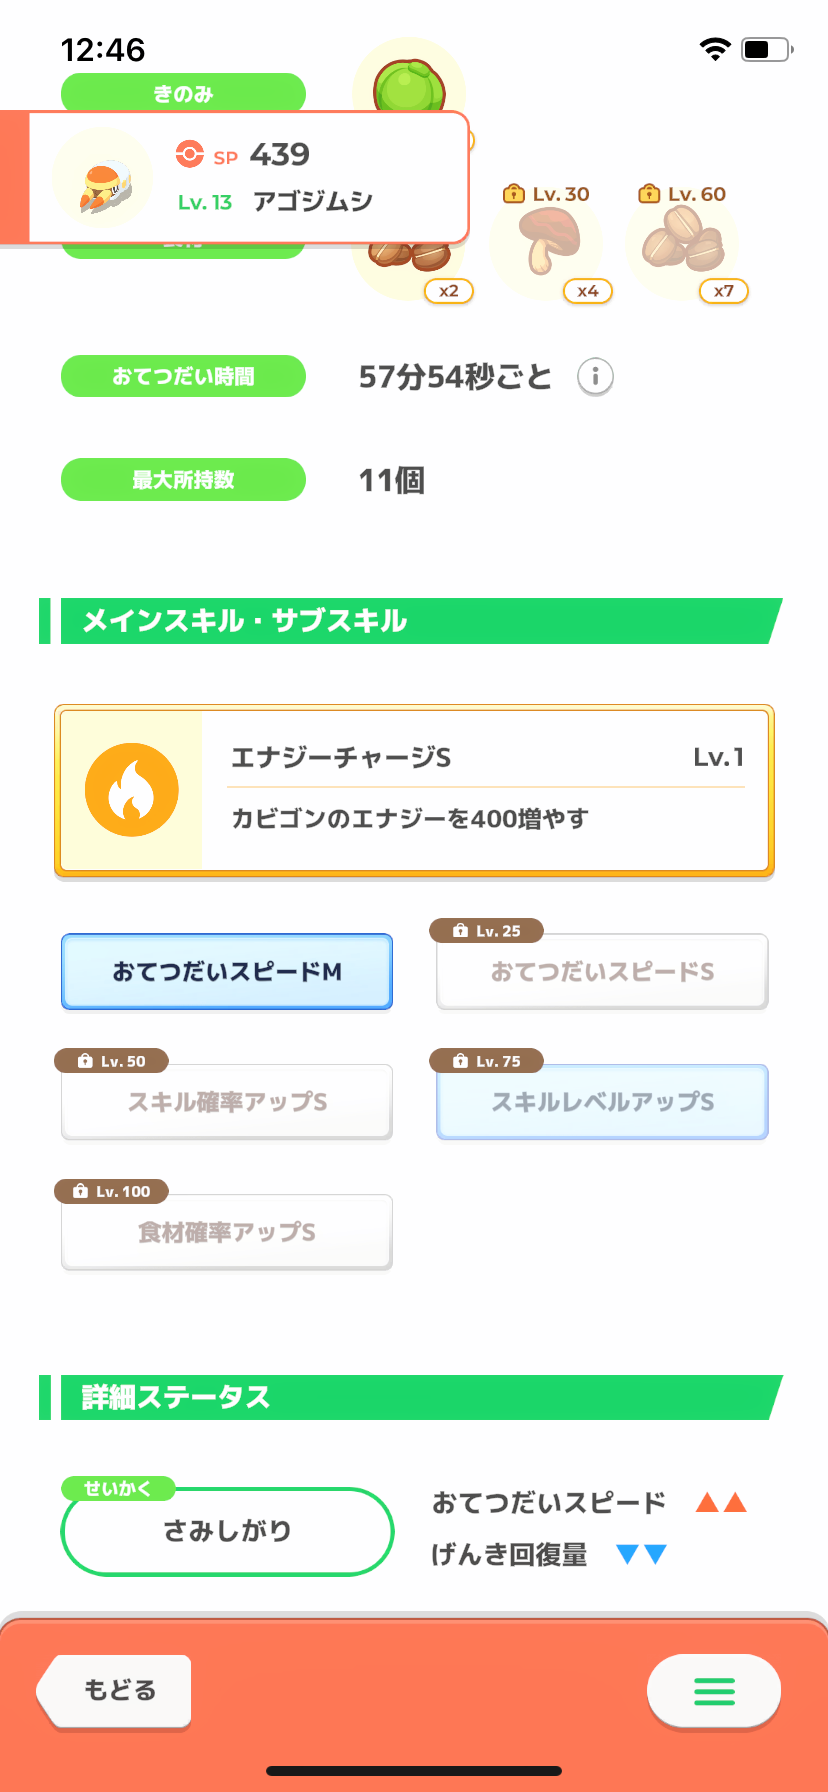Tap the アゴジムシ Pokémon portrait
This screenshot has height=1792, width=828.
click(x=102, y=180)
